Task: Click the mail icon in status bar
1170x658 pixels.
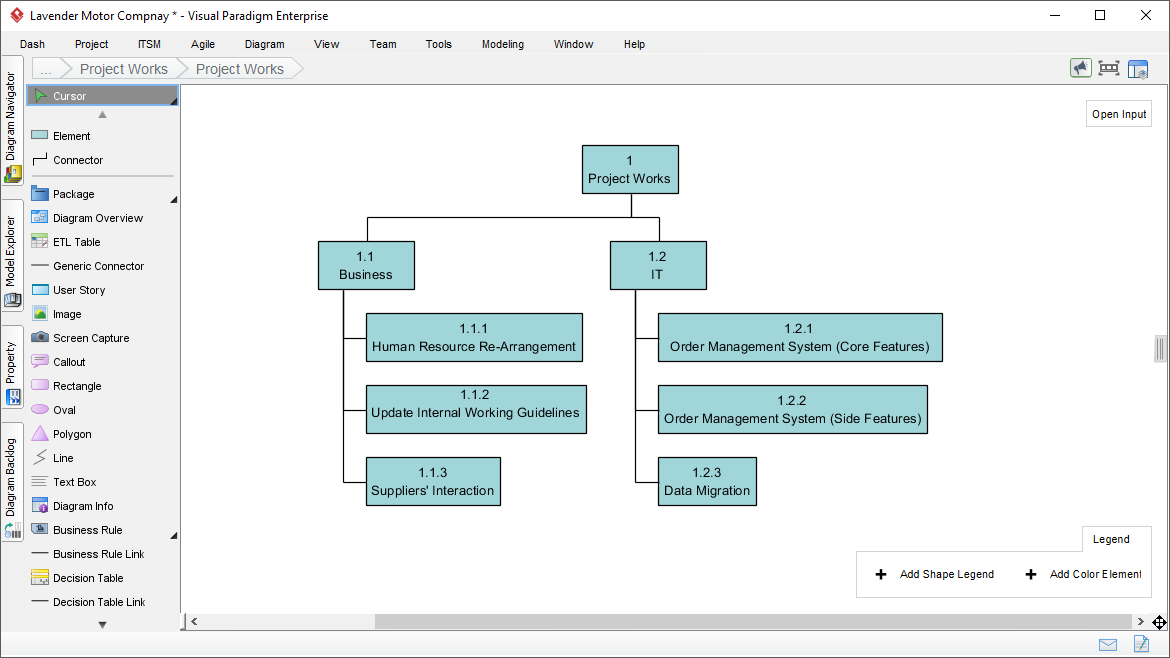Action: [1108, 645]
